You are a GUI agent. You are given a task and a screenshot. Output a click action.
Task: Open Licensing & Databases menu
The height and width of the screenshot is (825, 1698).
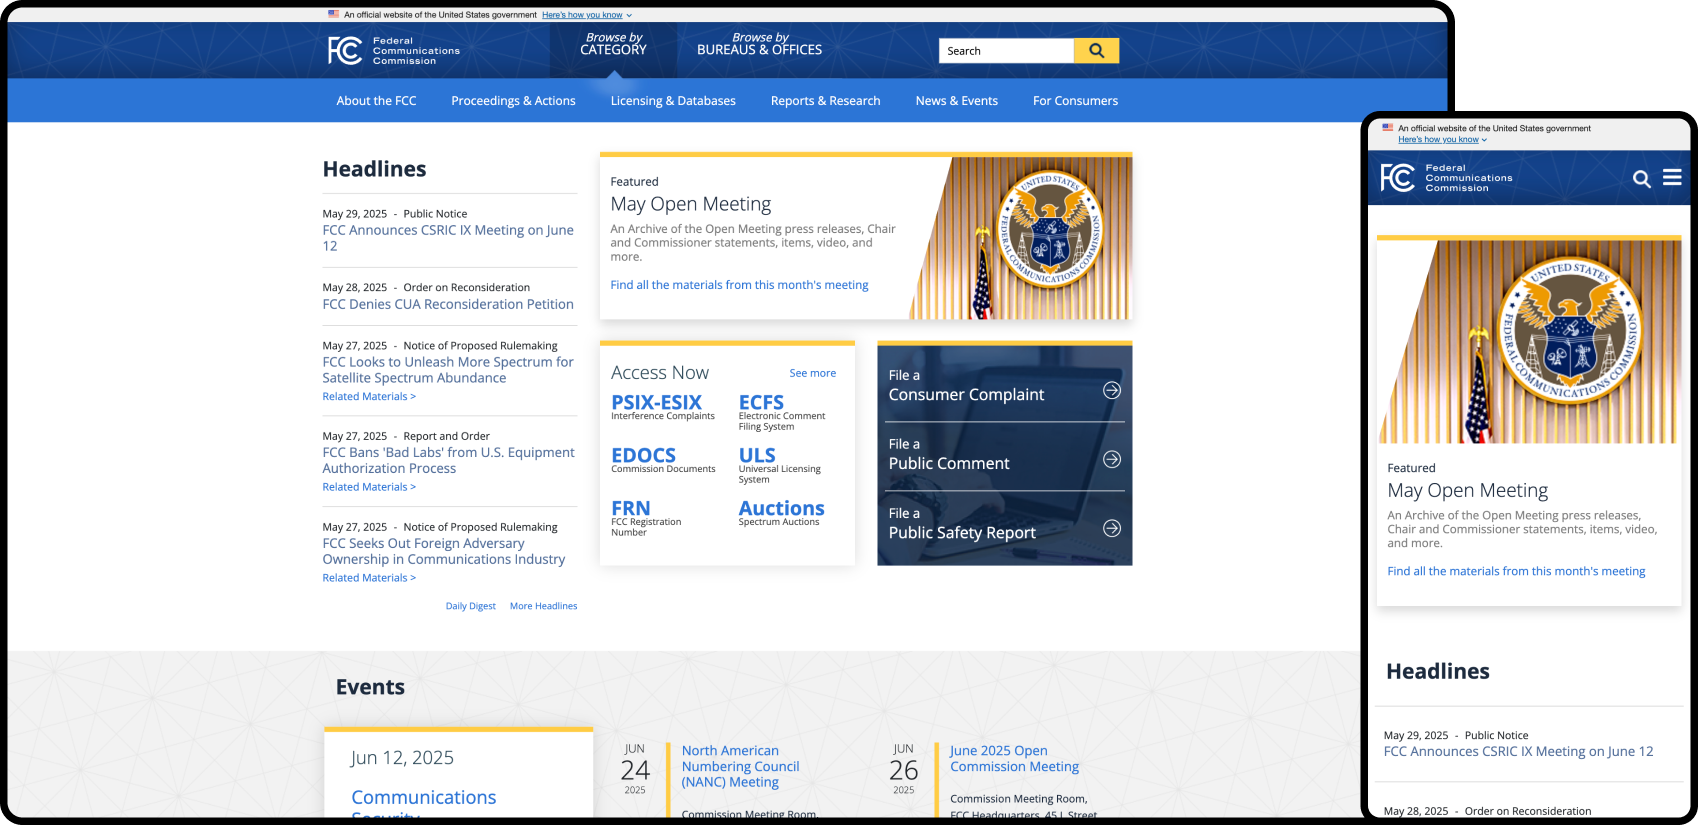coord(673,101)
